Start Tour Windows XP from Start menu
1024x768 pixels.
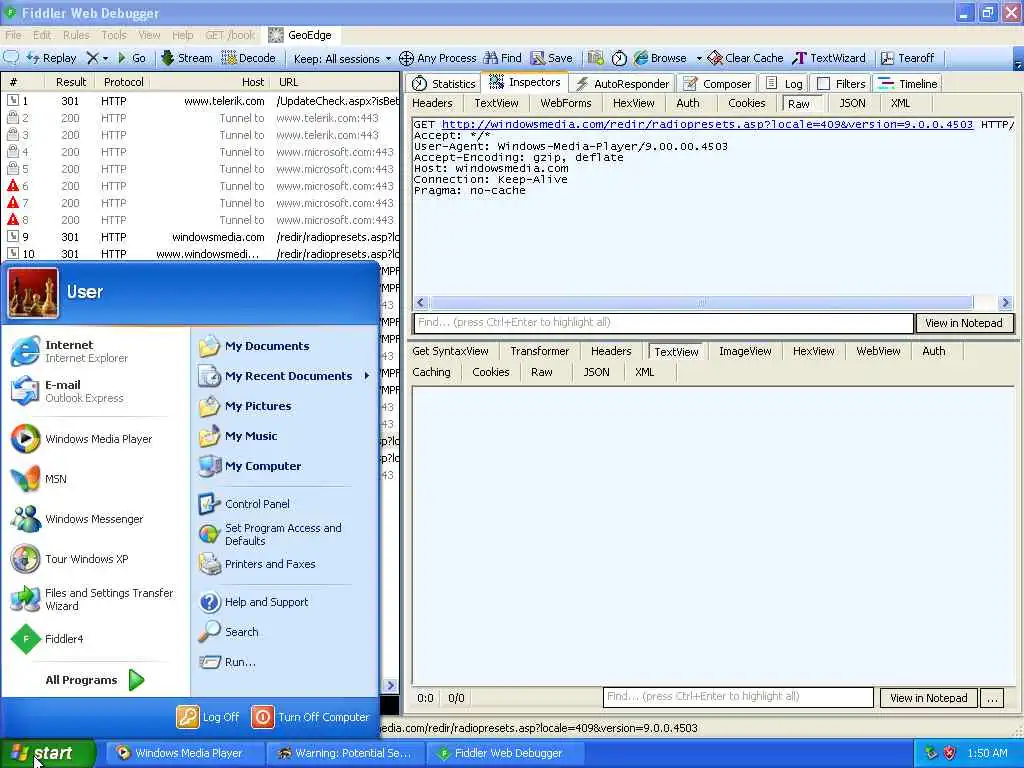(93, 559)
